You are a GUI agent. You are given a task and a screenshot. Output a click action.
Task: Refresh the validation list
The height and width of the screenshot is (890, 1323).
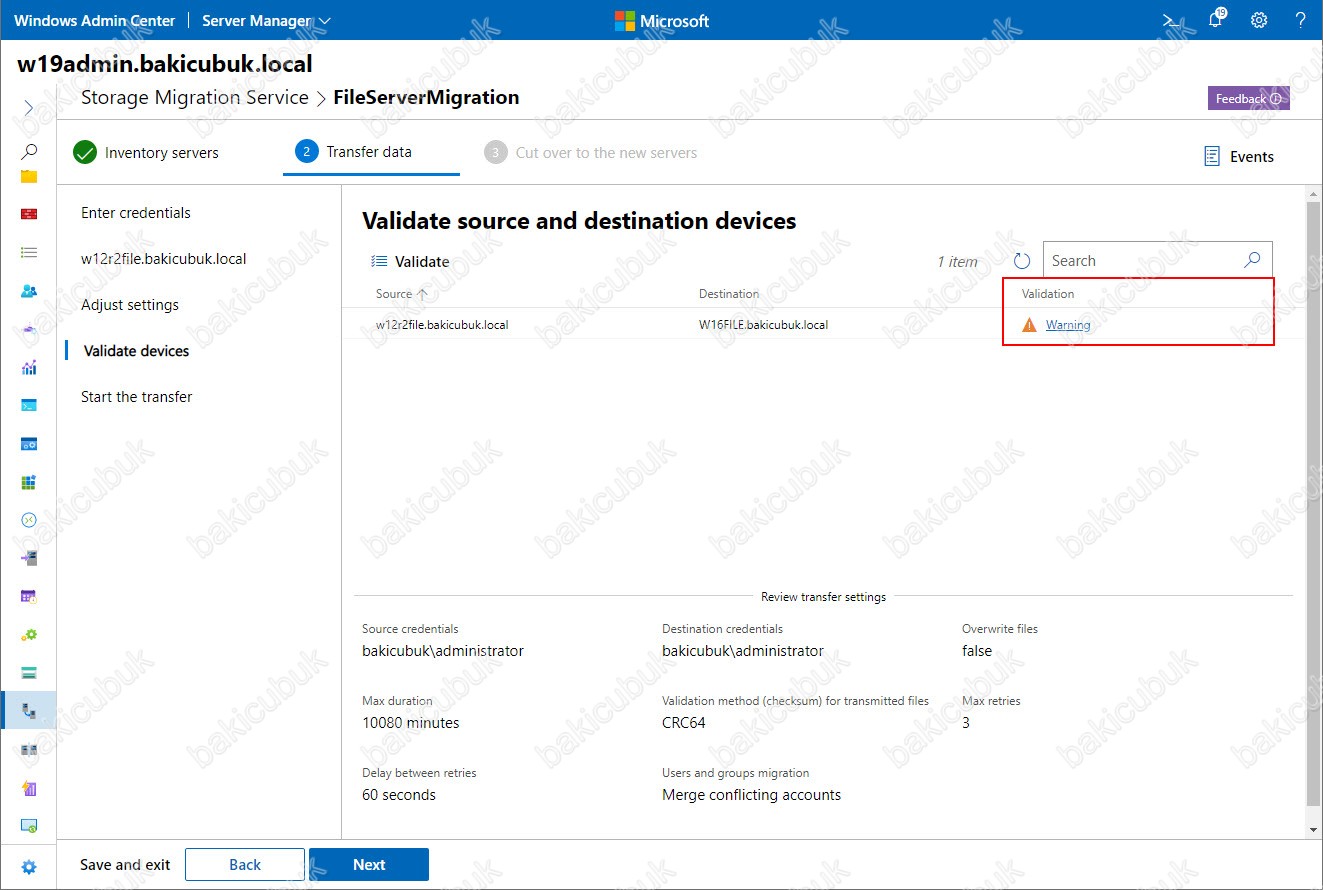click(x=1022, y=261)
